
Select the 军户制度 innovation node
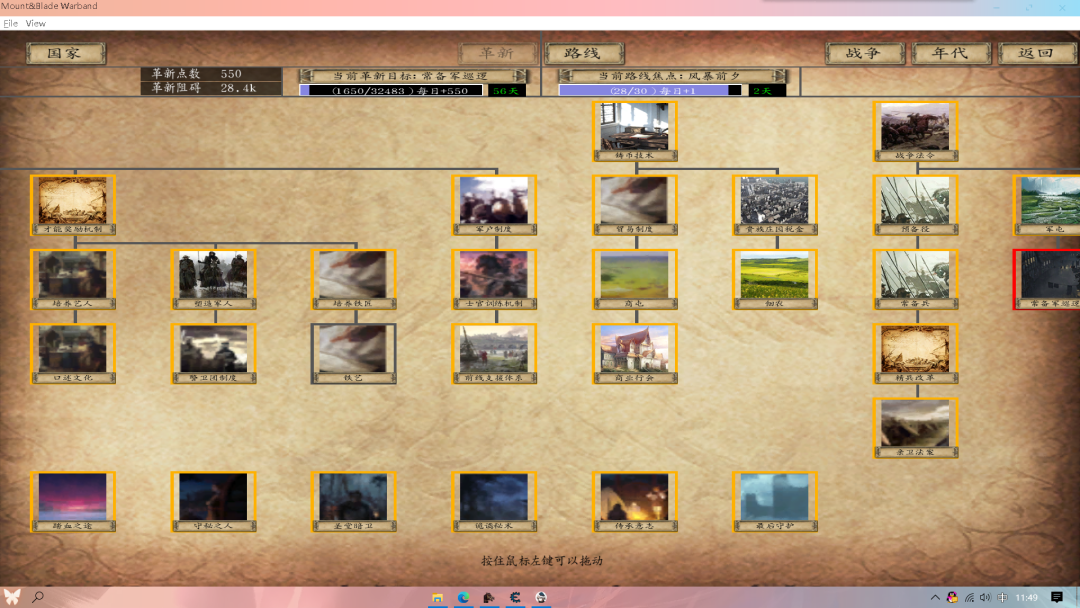pyautogui.click(x=494, y=205)
